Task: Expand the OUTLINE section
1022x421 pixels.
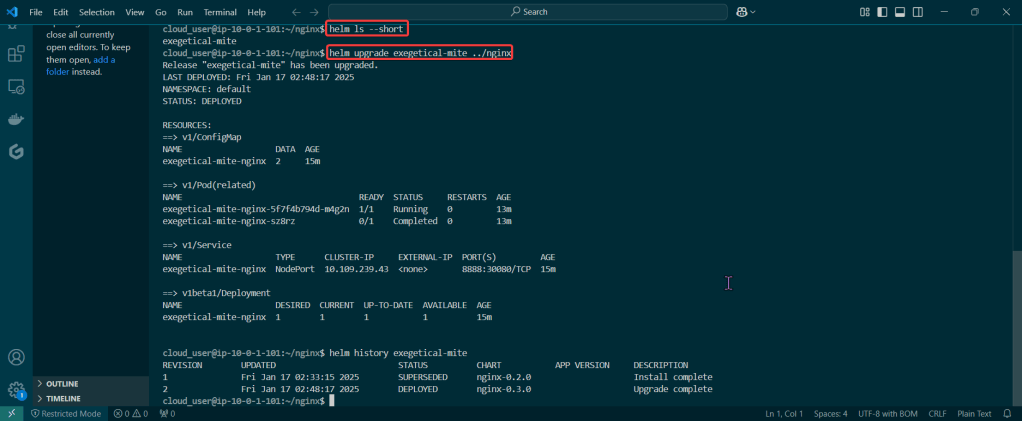Action: pyautogui.click(x=62, y=383)
